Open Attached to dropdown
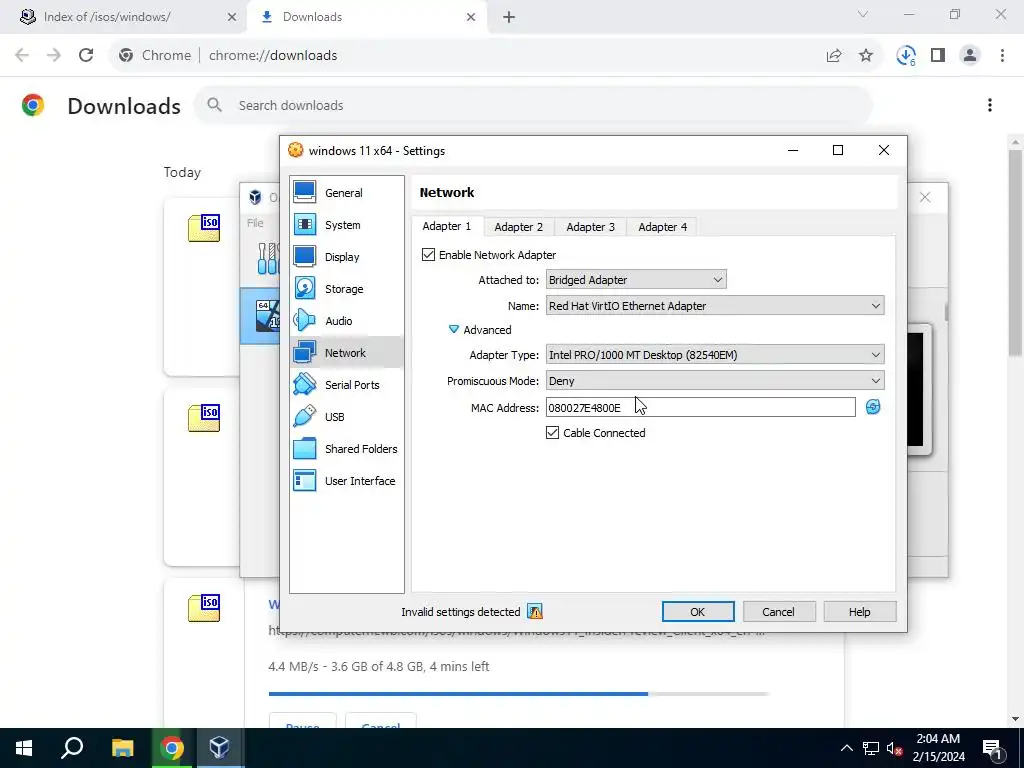The height and width of the screenshot is (768, 1024). [635, 280]
